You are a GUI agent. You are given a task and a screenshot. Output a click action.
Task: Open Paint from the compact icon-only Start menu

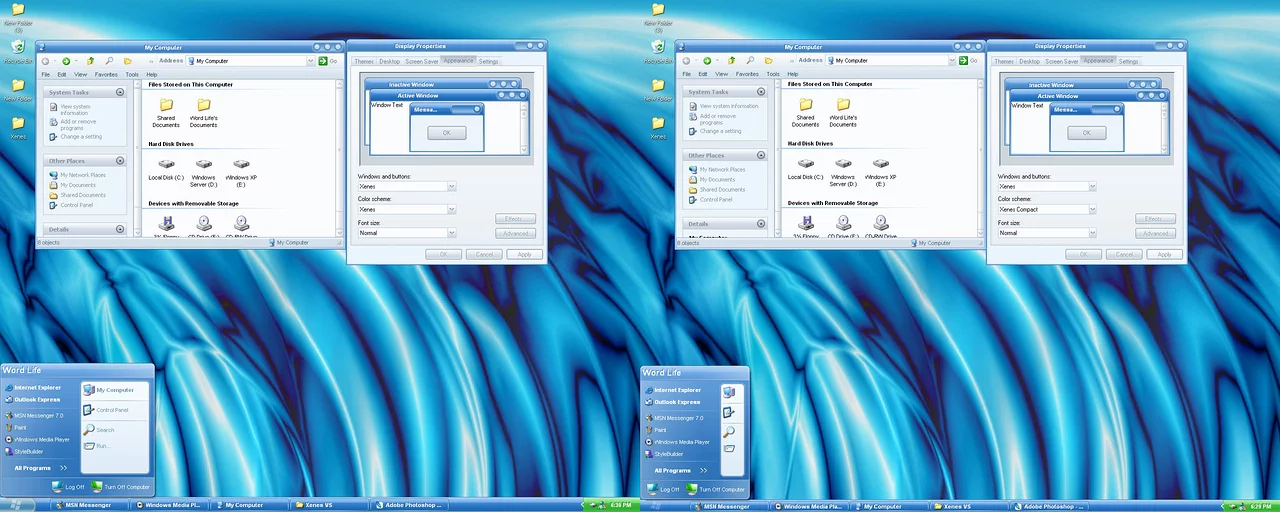click(x=660, y=430)
